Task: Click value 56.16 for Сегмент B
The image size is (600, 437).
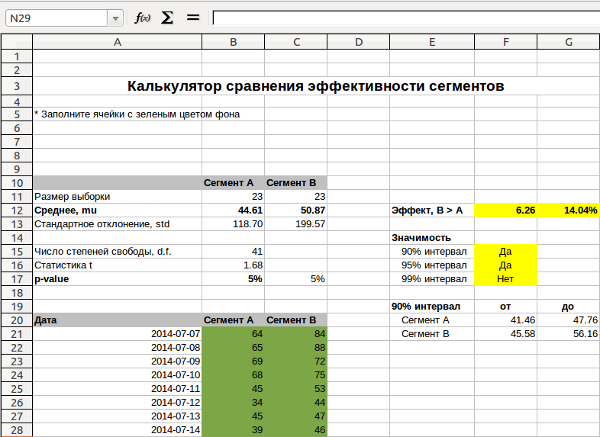Action: (x=585, y=334)
